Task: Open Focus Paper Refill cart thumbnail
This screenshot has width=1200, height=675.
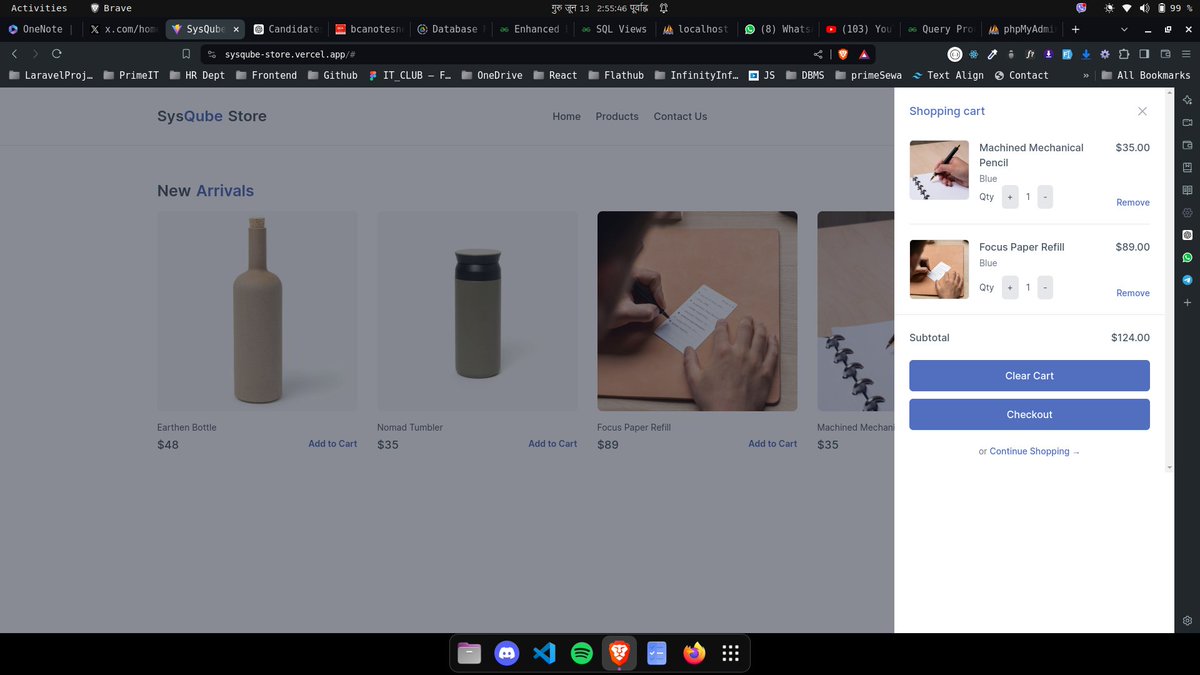Action: 939,269
